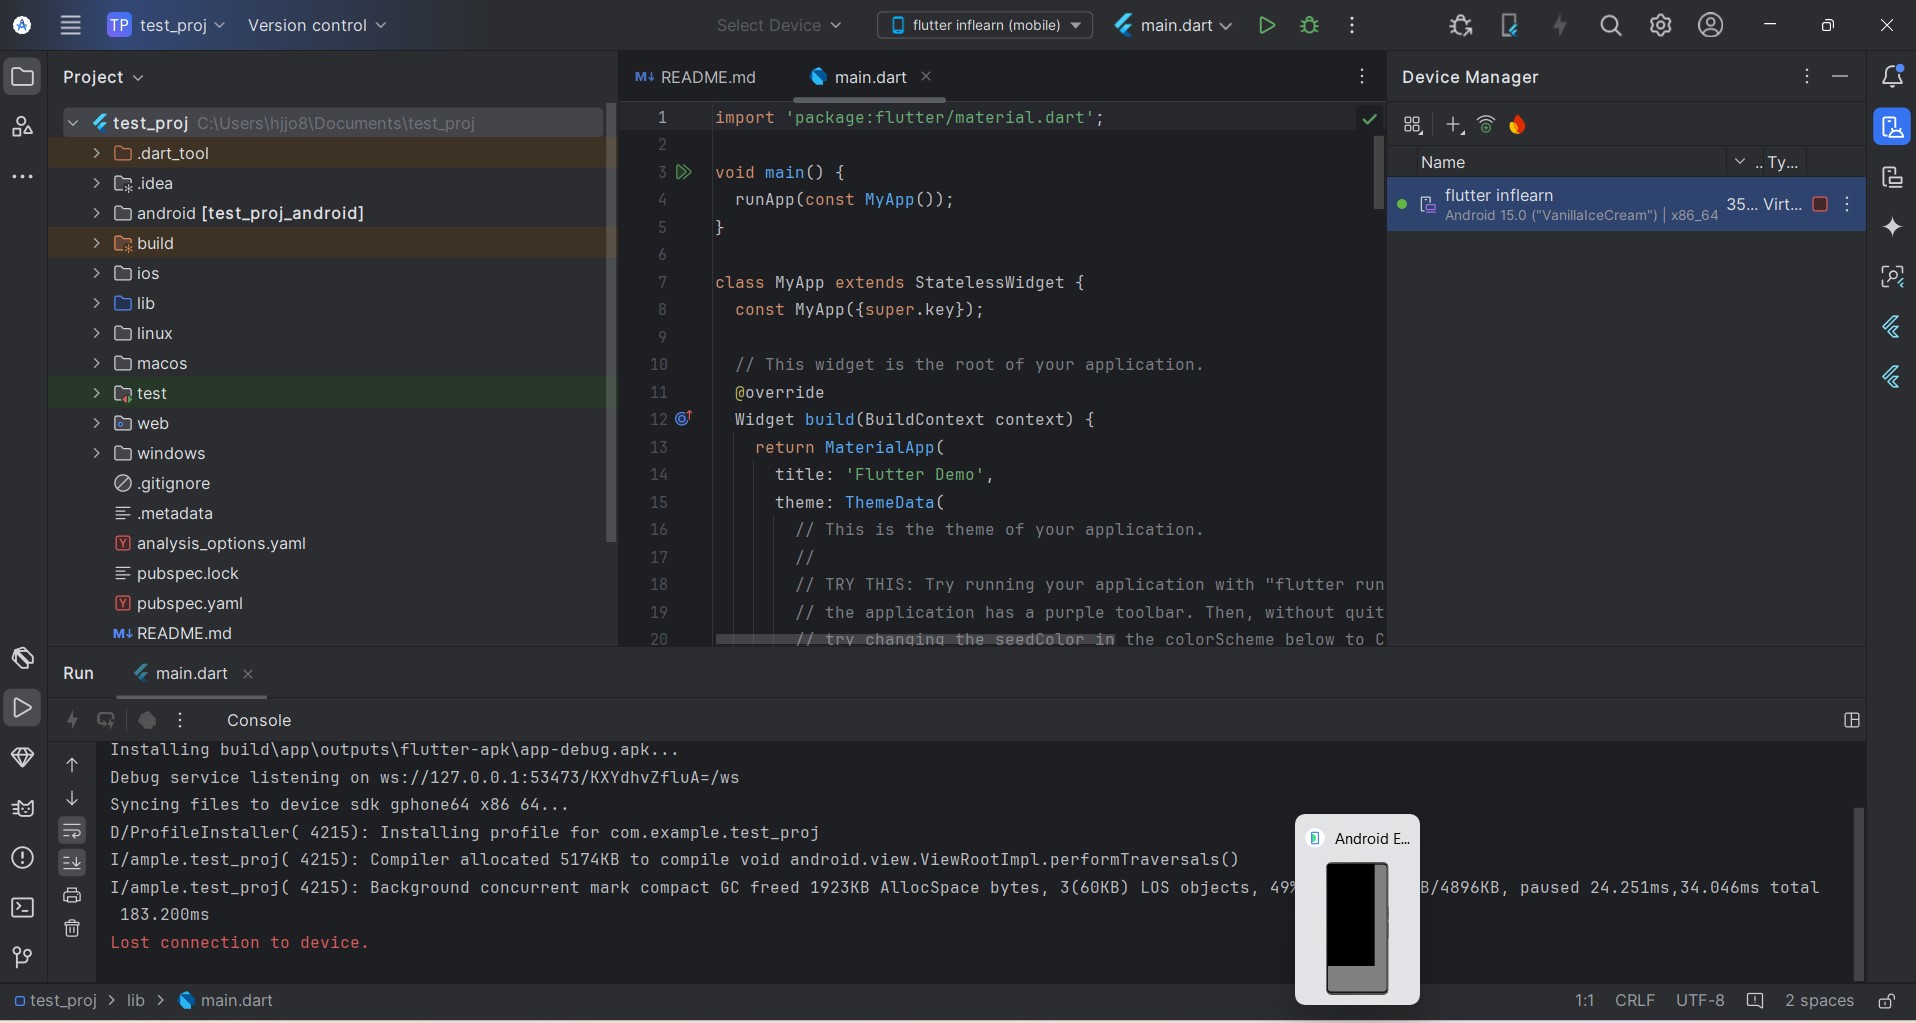Toggle console layout split icon
This screenshot has width=1916, height=1023.
coord(1852,720)
